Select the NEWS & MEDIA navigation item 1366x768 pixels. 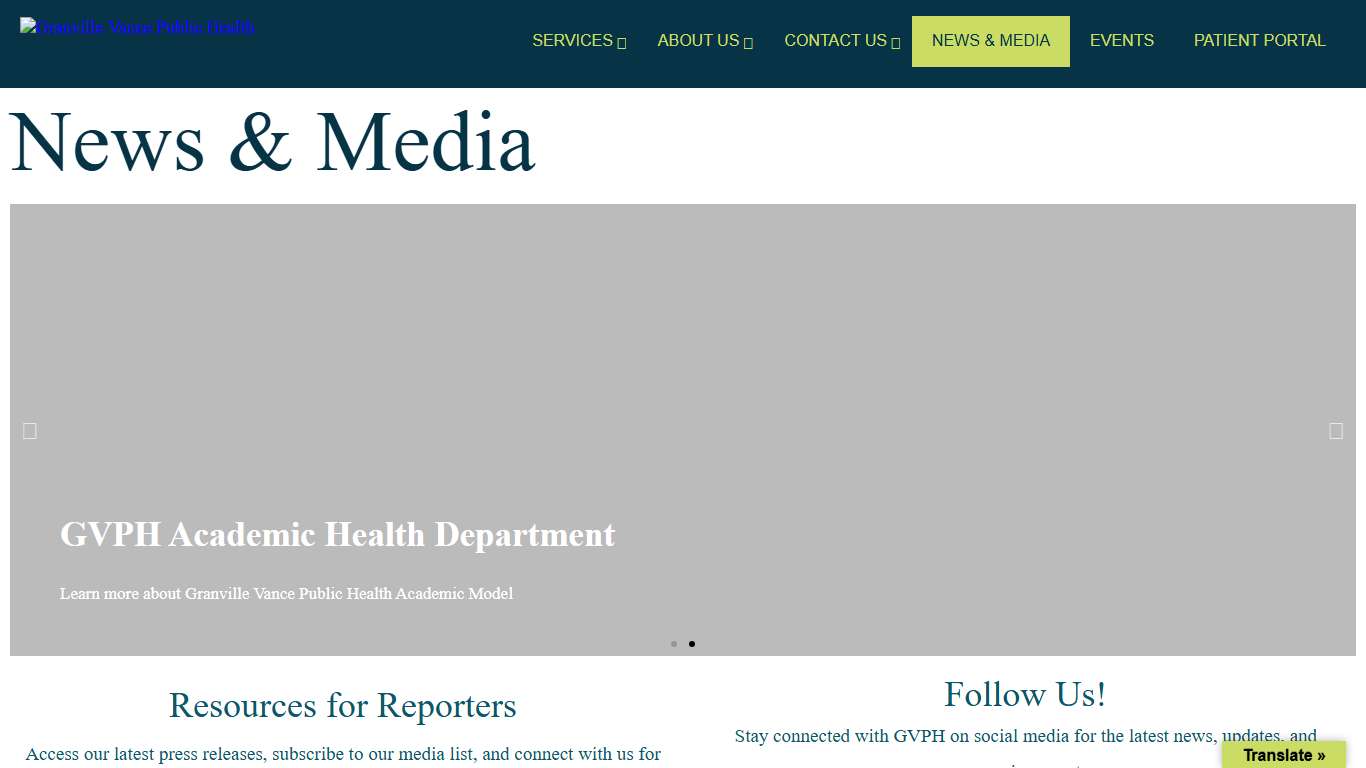[991, 41]
